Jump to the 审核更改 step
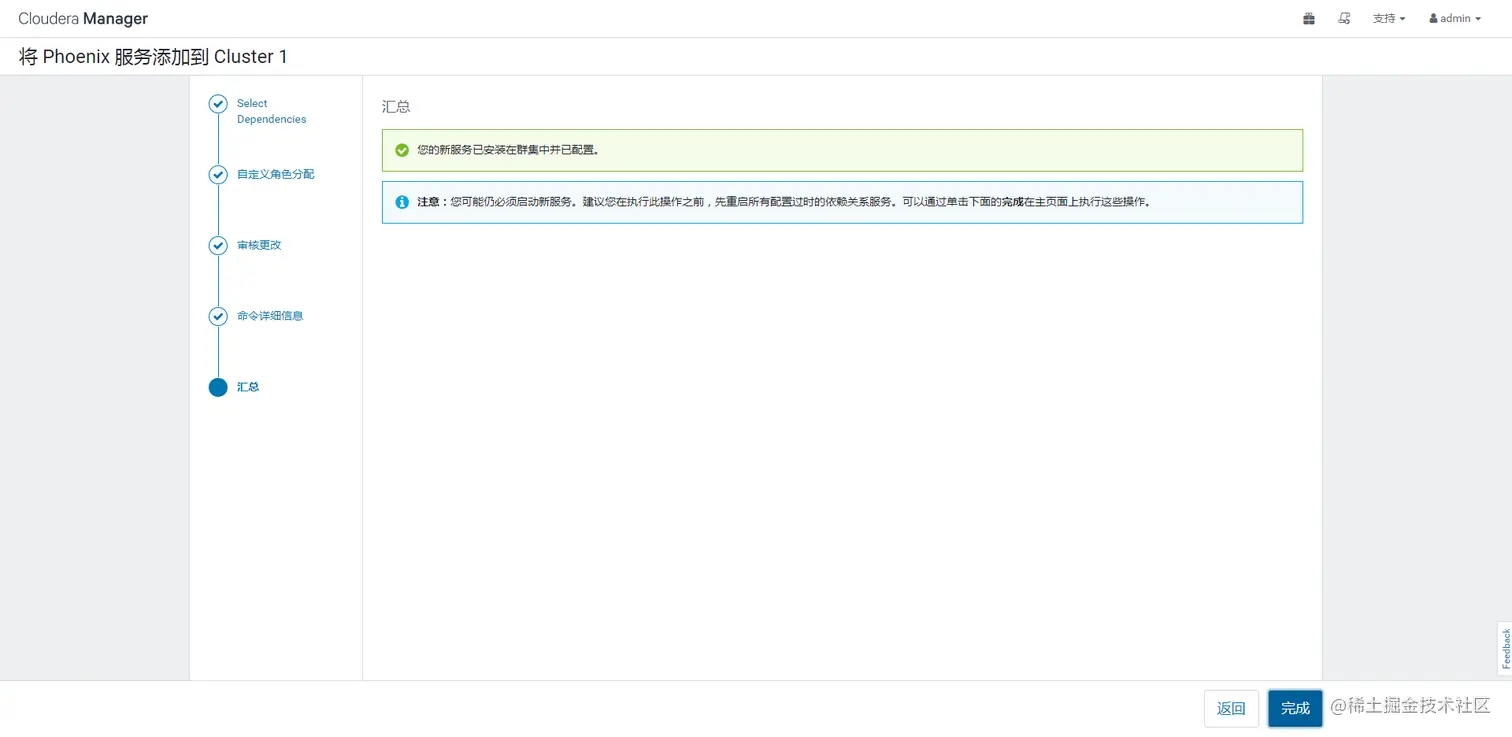1512x737 pixels. 259,245
